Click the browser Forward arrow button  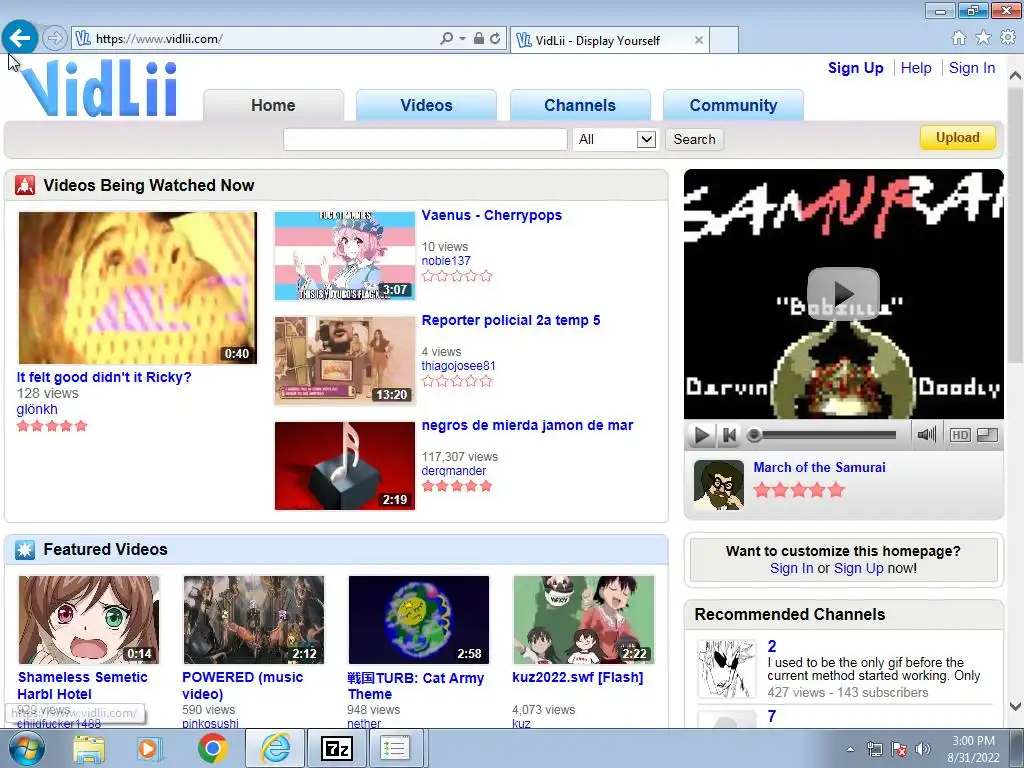[55, 39]
